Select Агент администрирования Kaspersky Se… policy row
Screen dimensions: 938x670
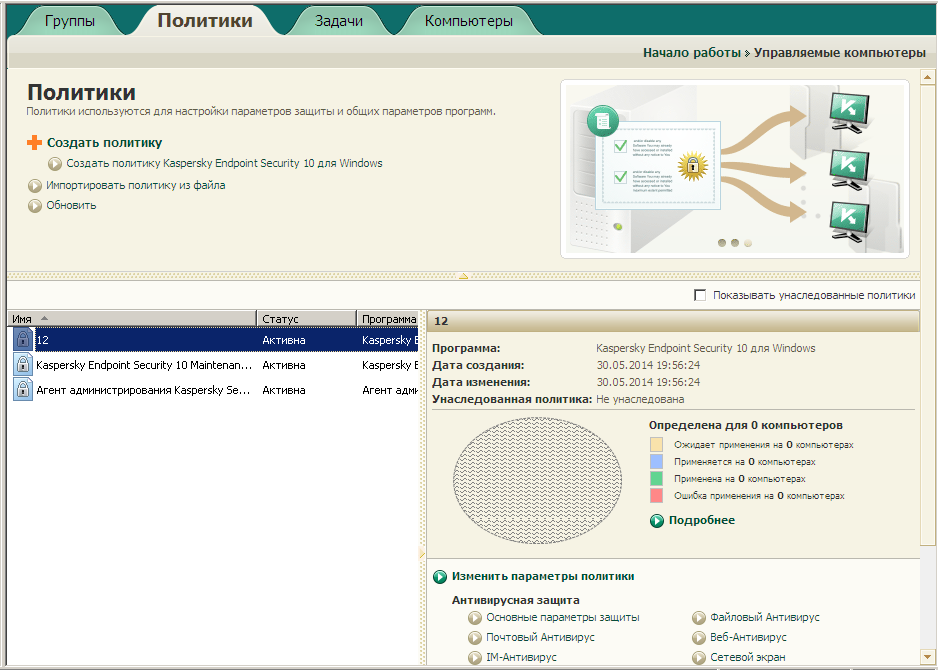tap(213, 390)
